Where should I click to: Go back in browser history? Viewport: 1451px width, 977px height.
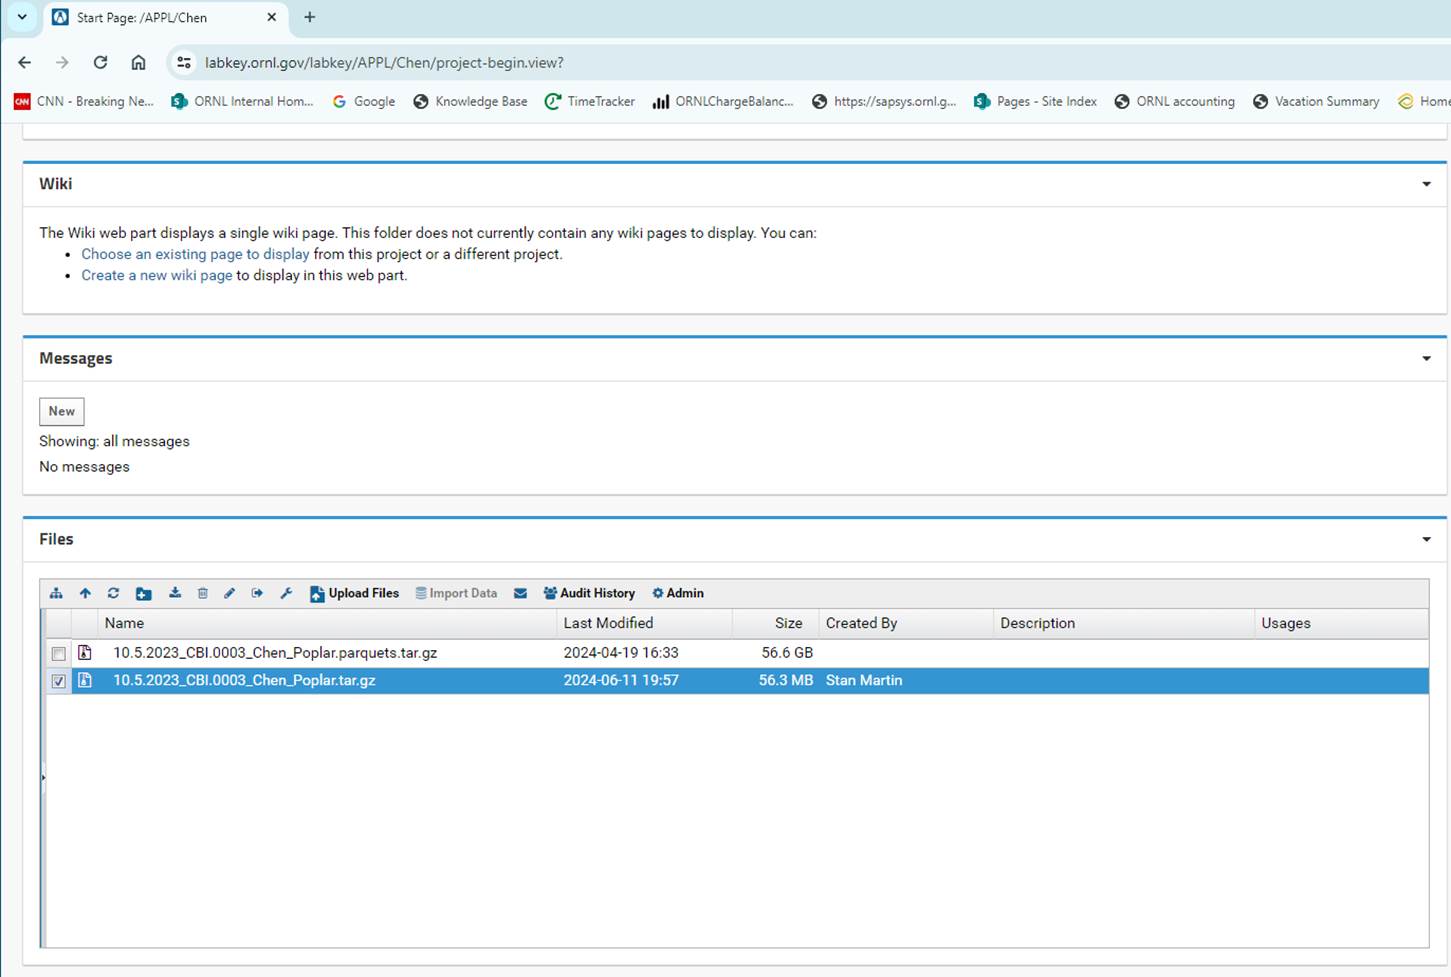[25, 62]
